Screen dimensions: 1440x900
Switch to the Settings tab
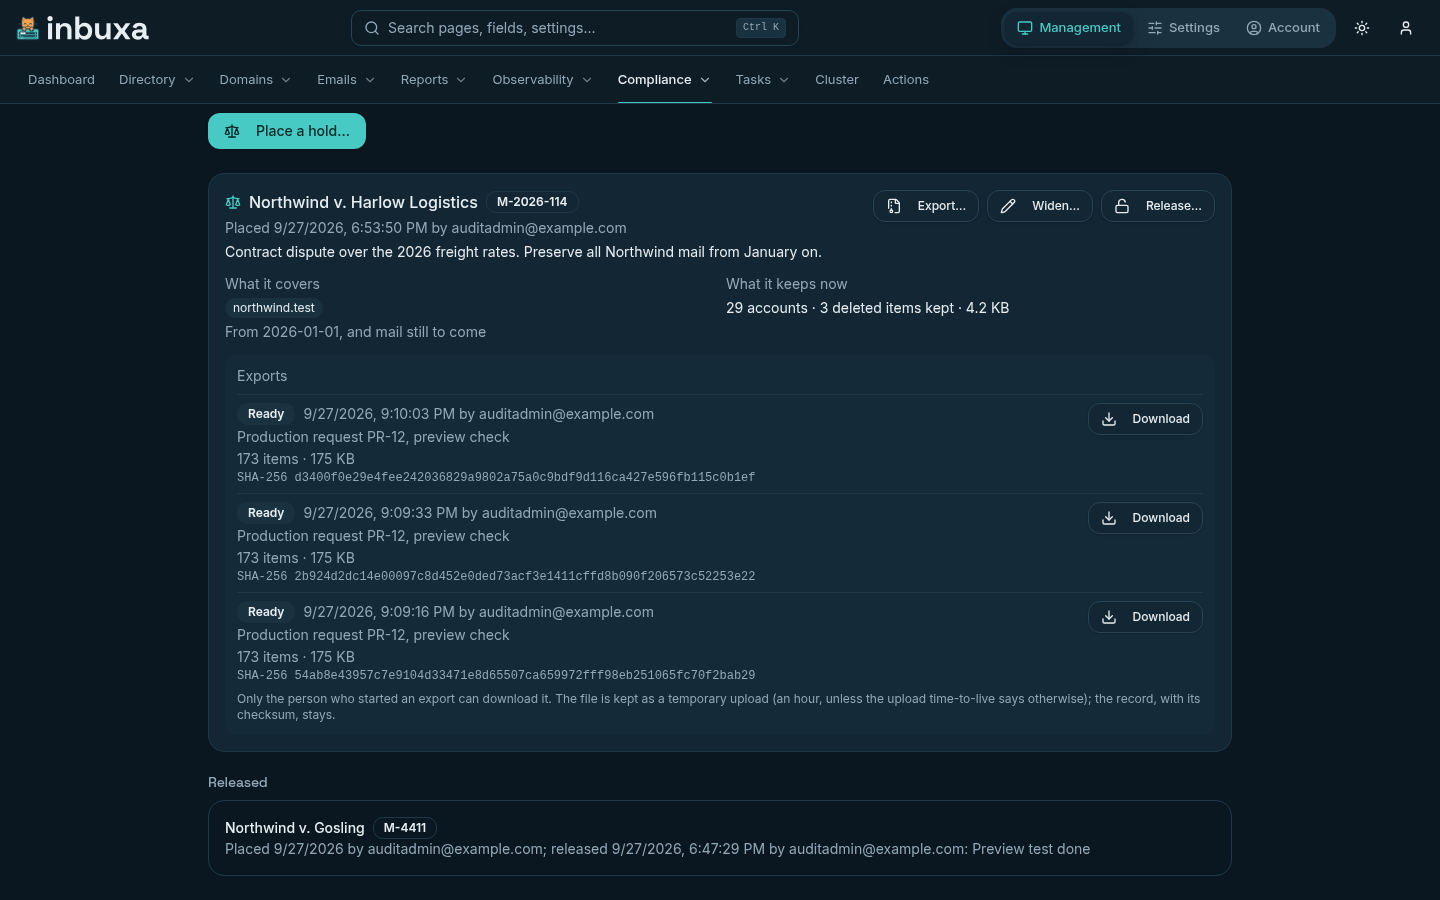pos(1184,28)
